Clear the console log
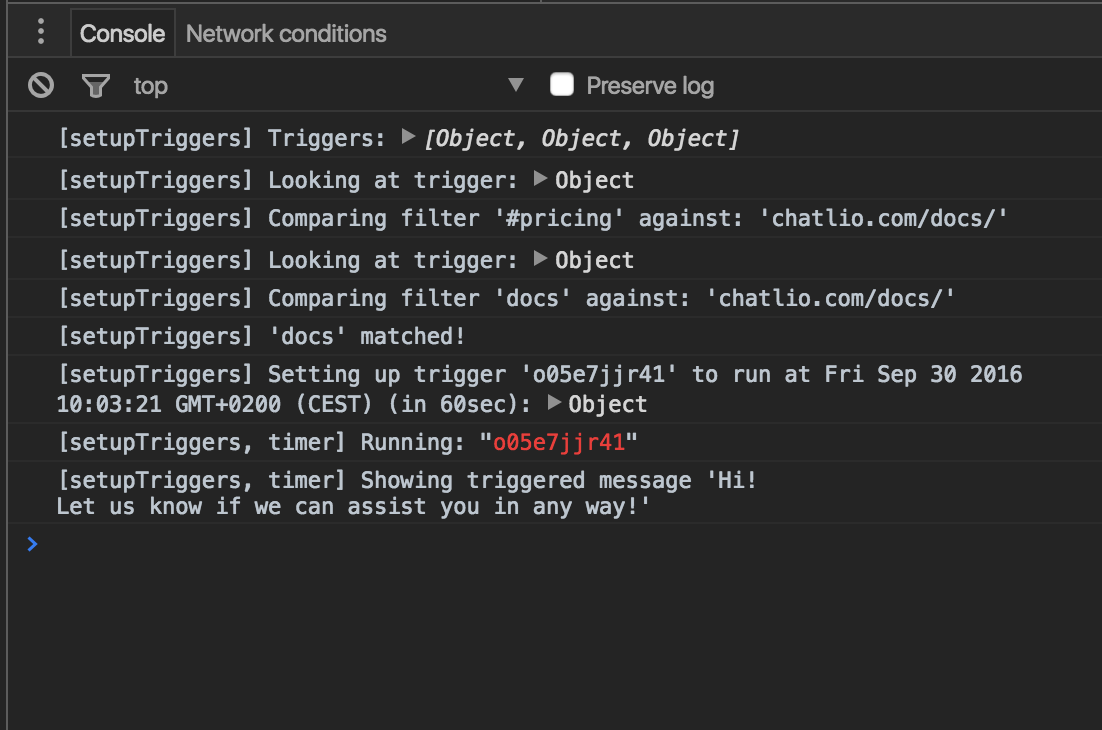 click(41, 85)
